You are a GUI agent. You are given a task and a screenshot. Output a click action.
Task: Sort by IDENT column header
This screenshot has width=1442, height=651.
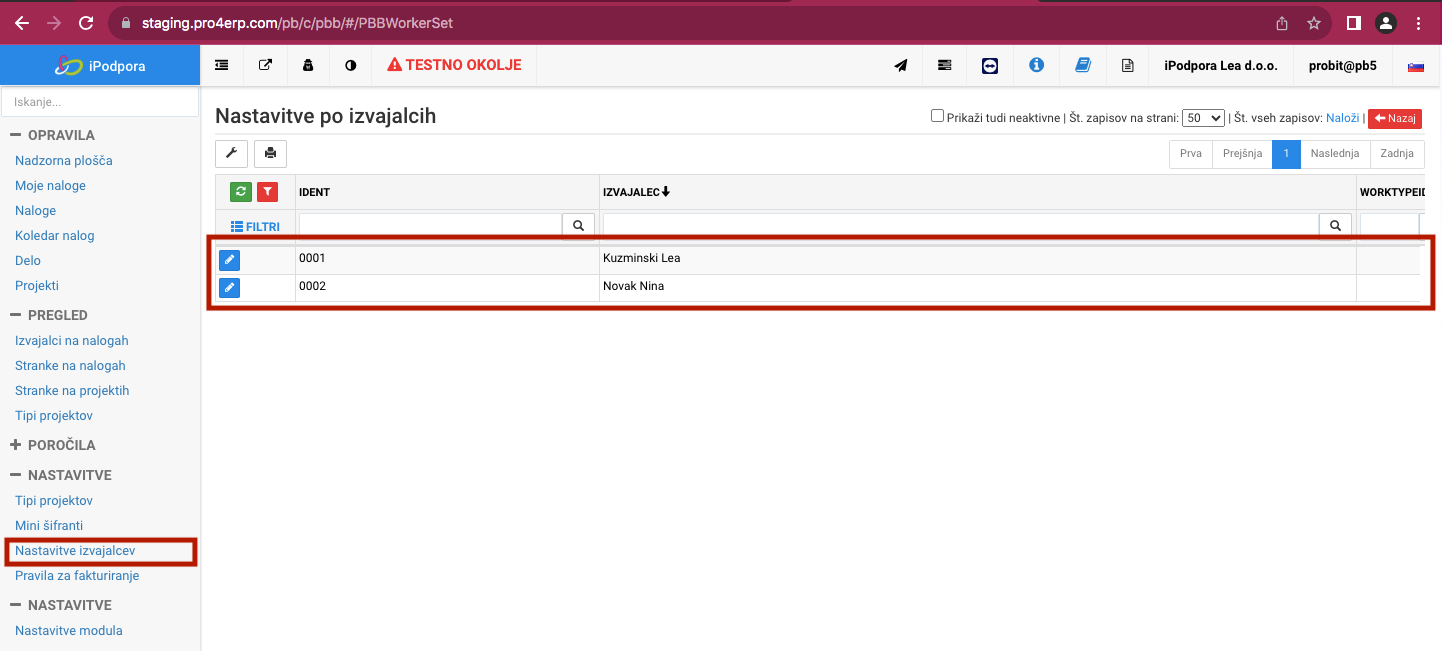click(314, 192)
